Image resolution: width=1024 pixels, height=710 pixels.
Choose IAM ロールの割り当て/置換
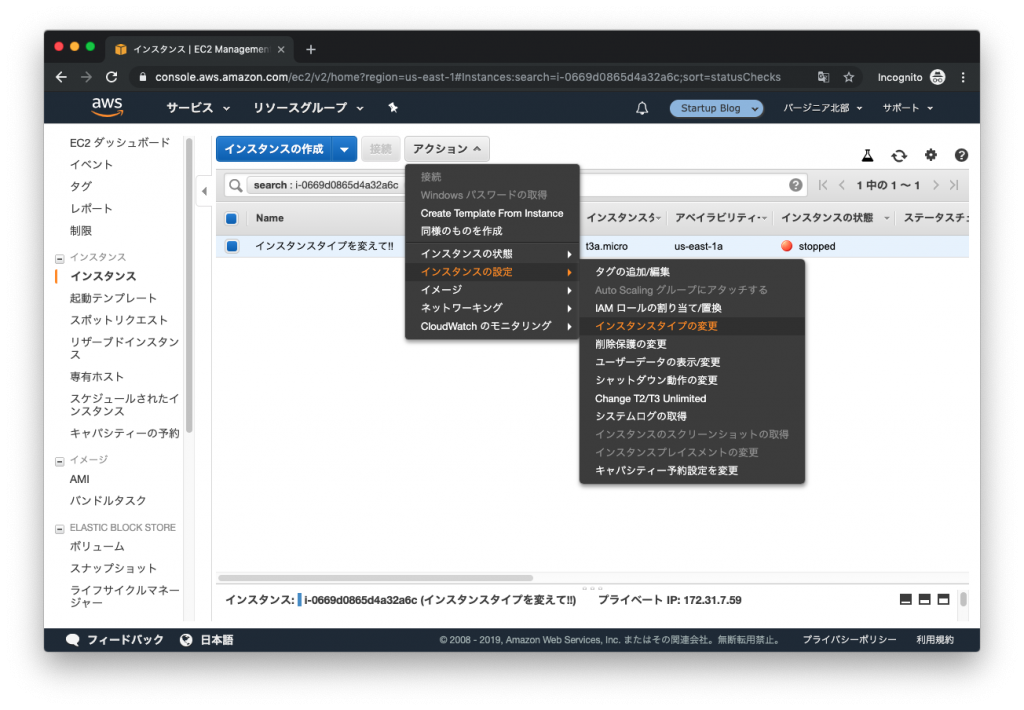[x=692, y=308]
